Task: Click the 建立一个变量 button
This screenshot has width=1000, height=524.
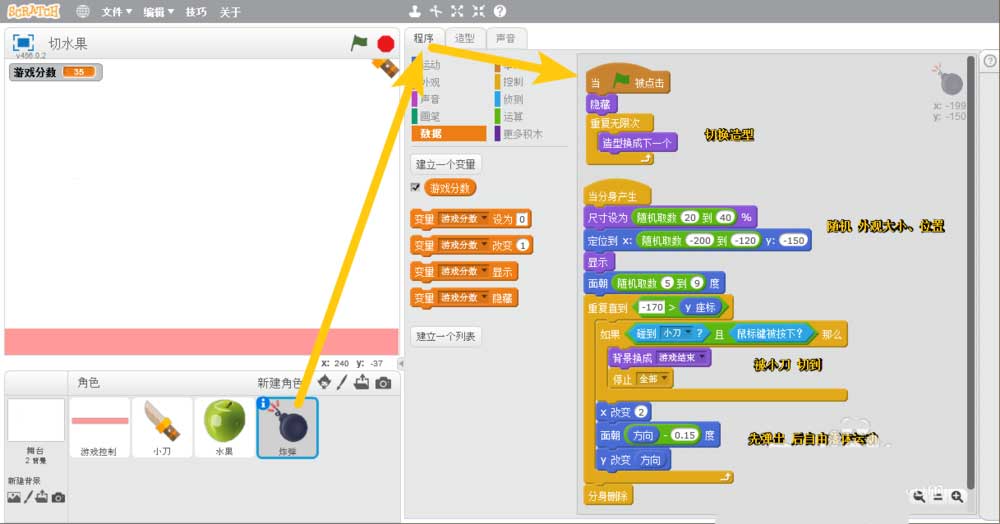Action: 446,163
